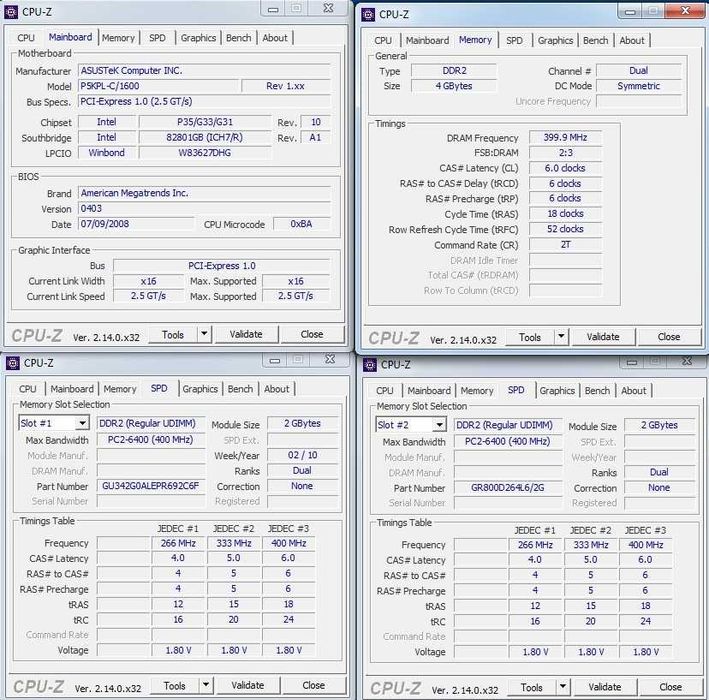Open Bench tab in Slot #2 SPD window
This screenshot has width=709, height=700.
tap(597, 391)
